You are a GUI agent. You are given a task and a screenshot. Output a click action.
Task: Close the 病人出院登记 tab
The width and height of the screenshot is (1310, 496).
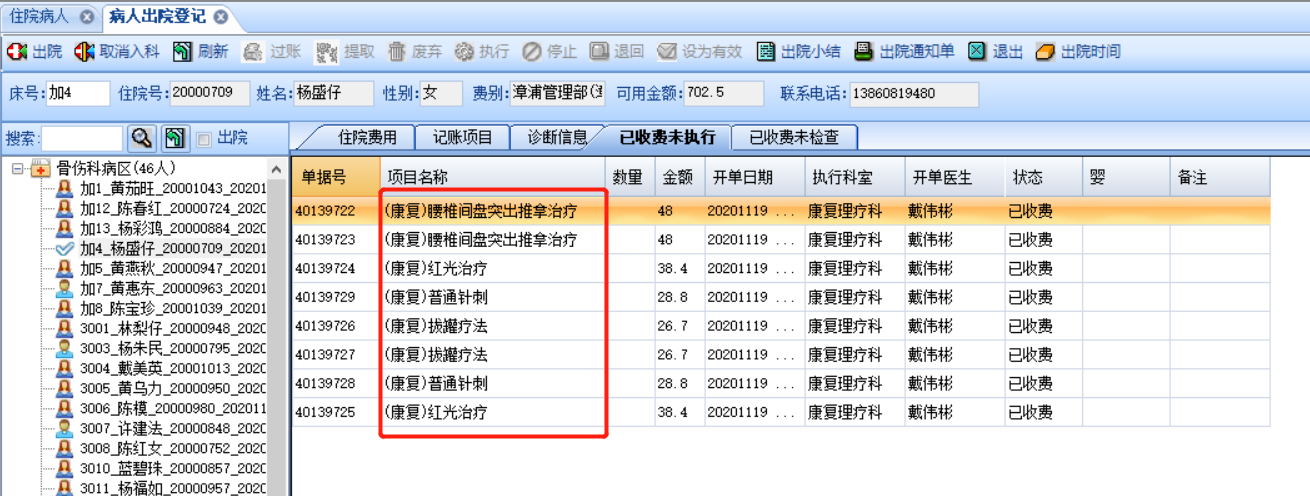pyautogui.click(x=221, y=17)
